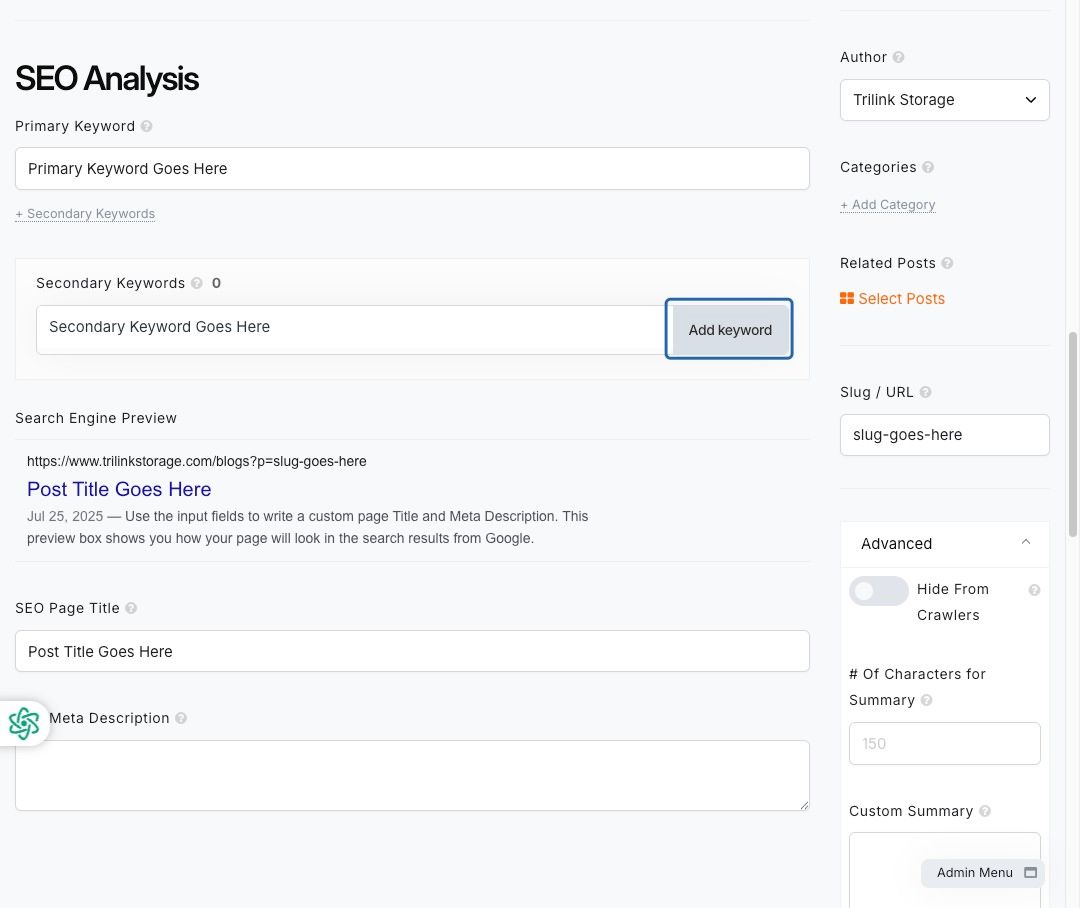1080x908 pixels.
Task: Focus the Slug / URL input field
Action: [x=944, y=435]
